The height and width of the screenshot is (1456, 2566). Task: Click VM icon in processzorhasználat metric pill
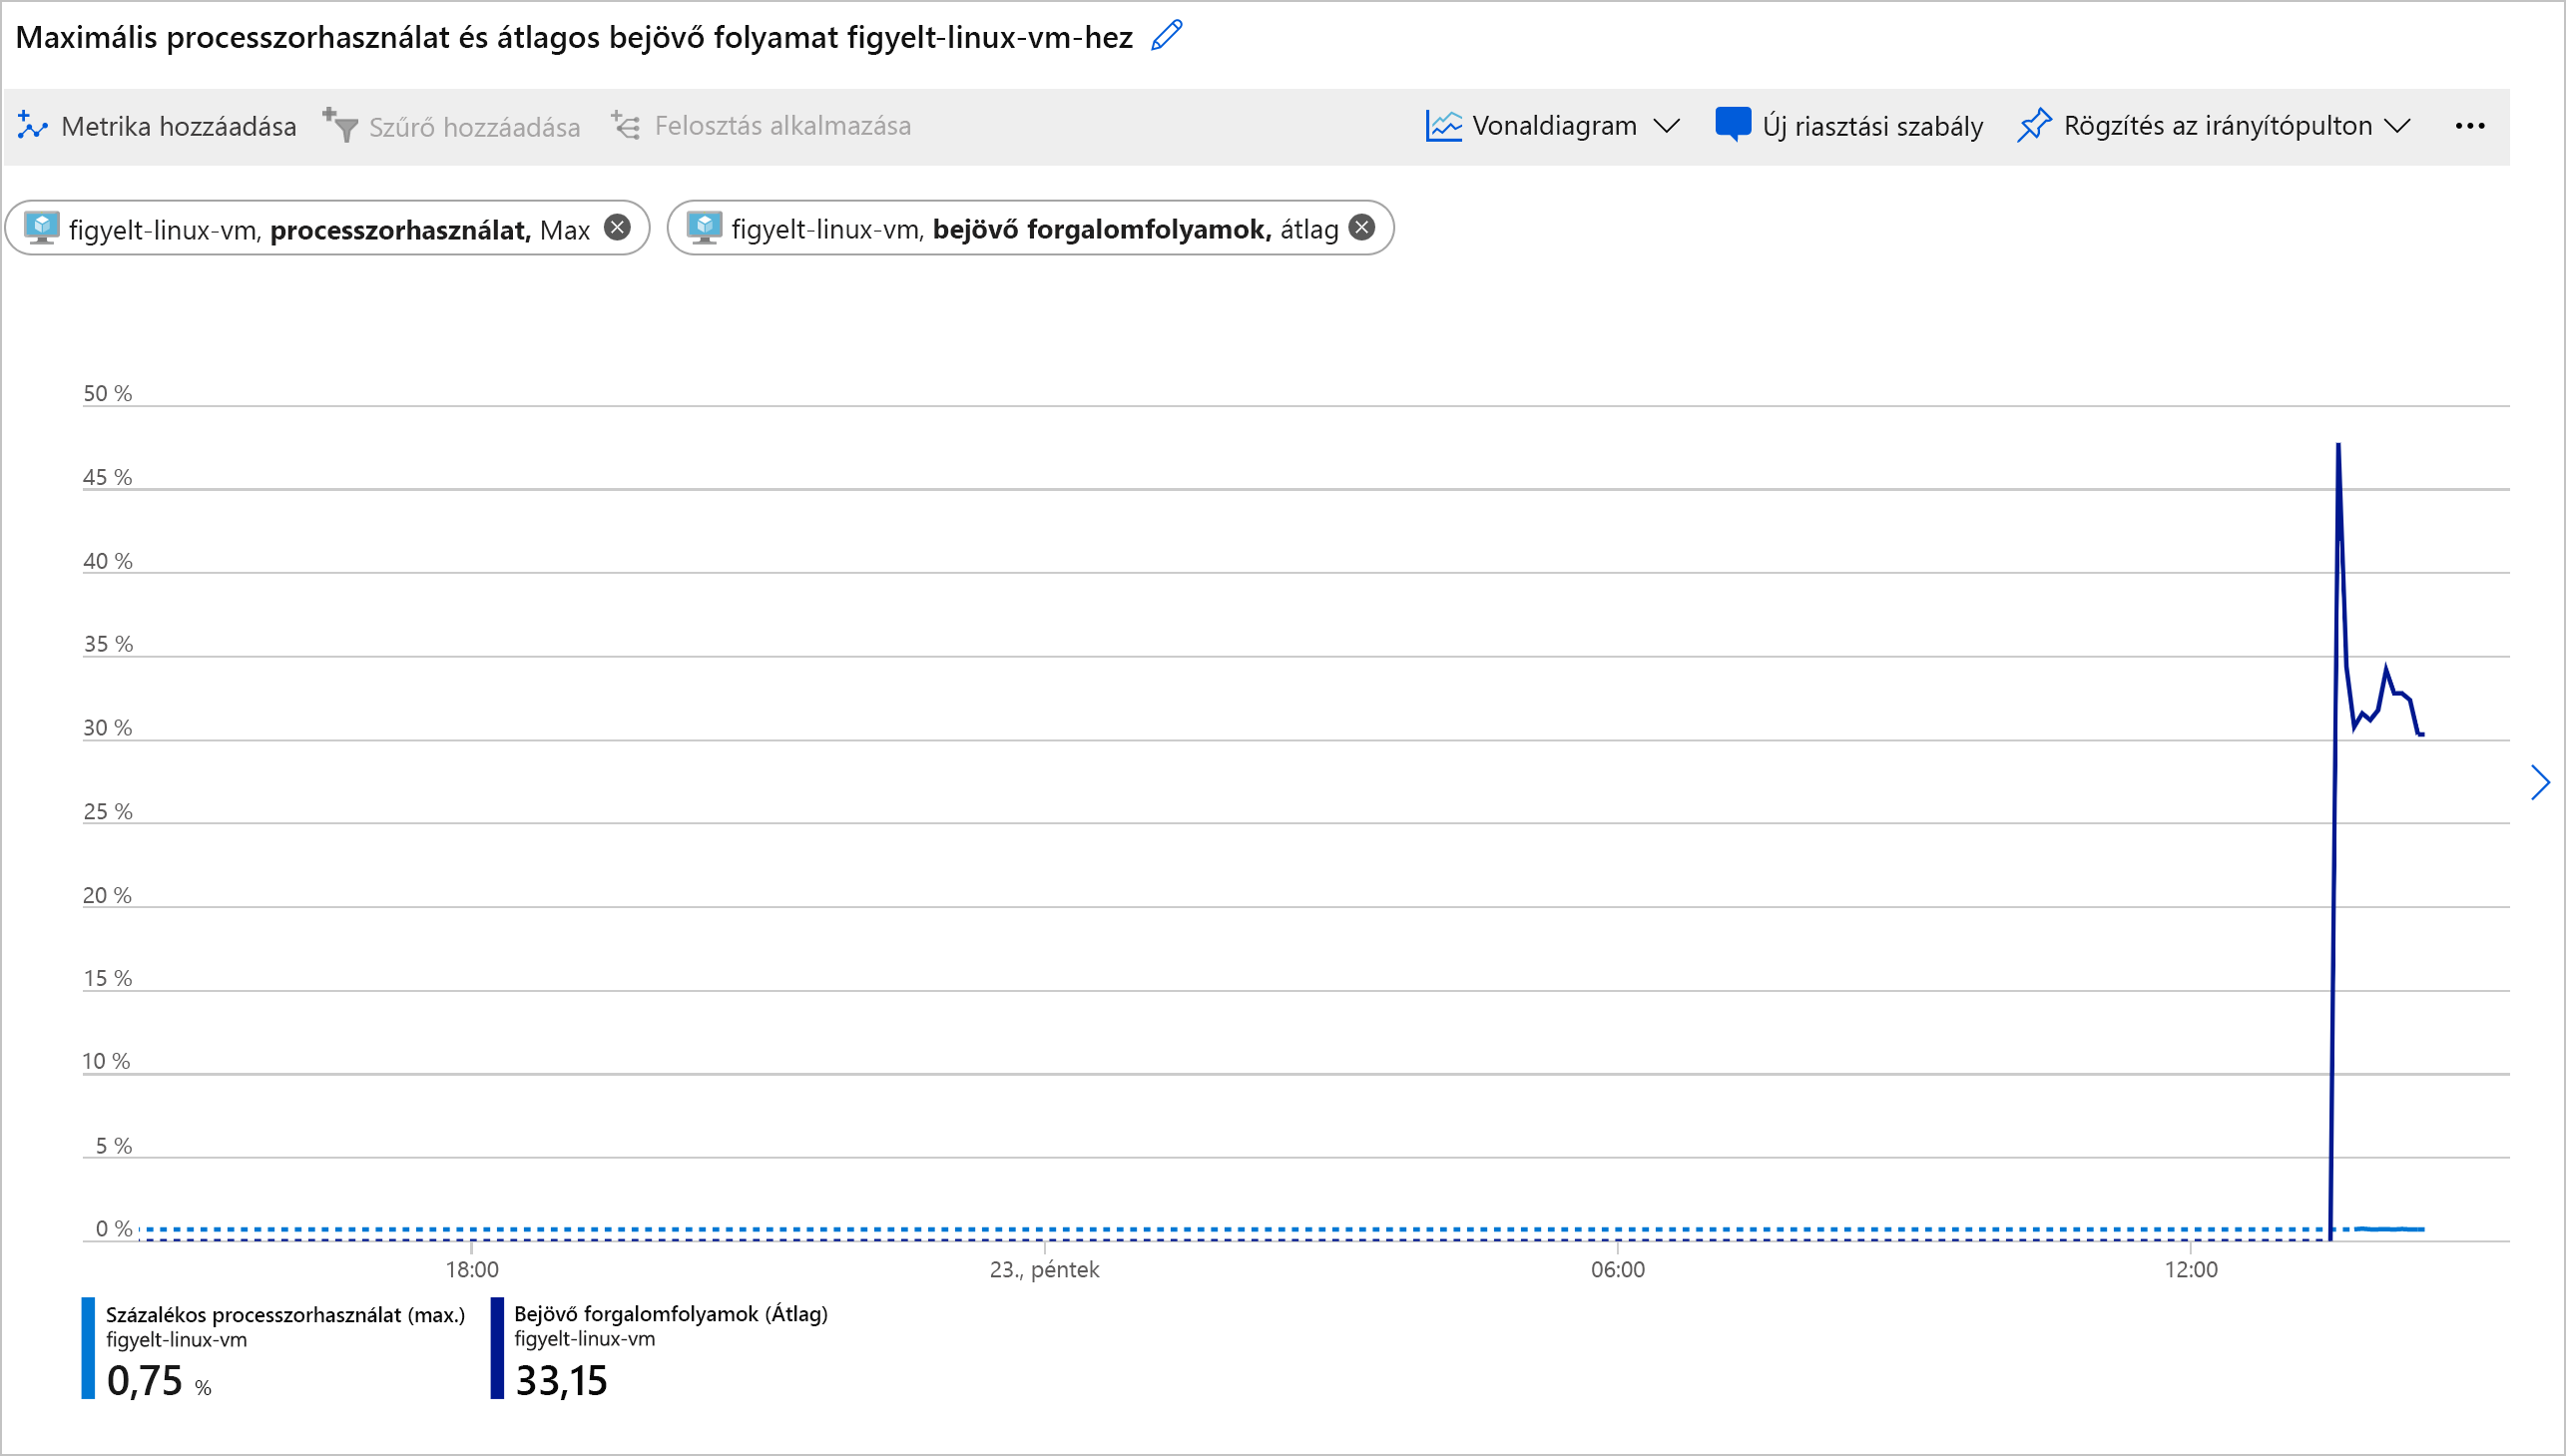tap(42, 228)
